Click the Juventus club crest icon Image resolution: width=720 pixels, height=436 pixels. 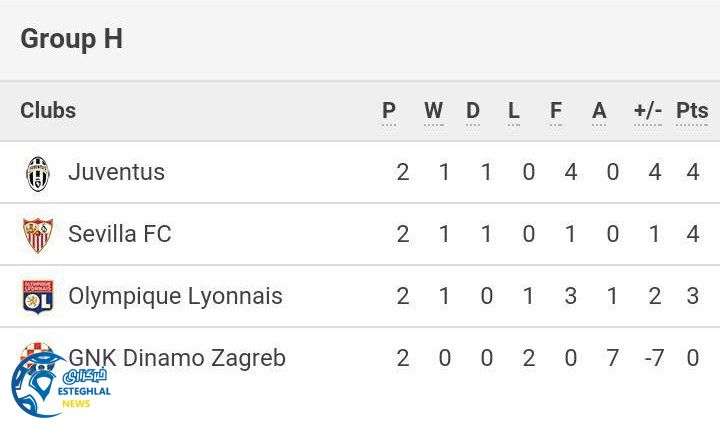(37, 173)
